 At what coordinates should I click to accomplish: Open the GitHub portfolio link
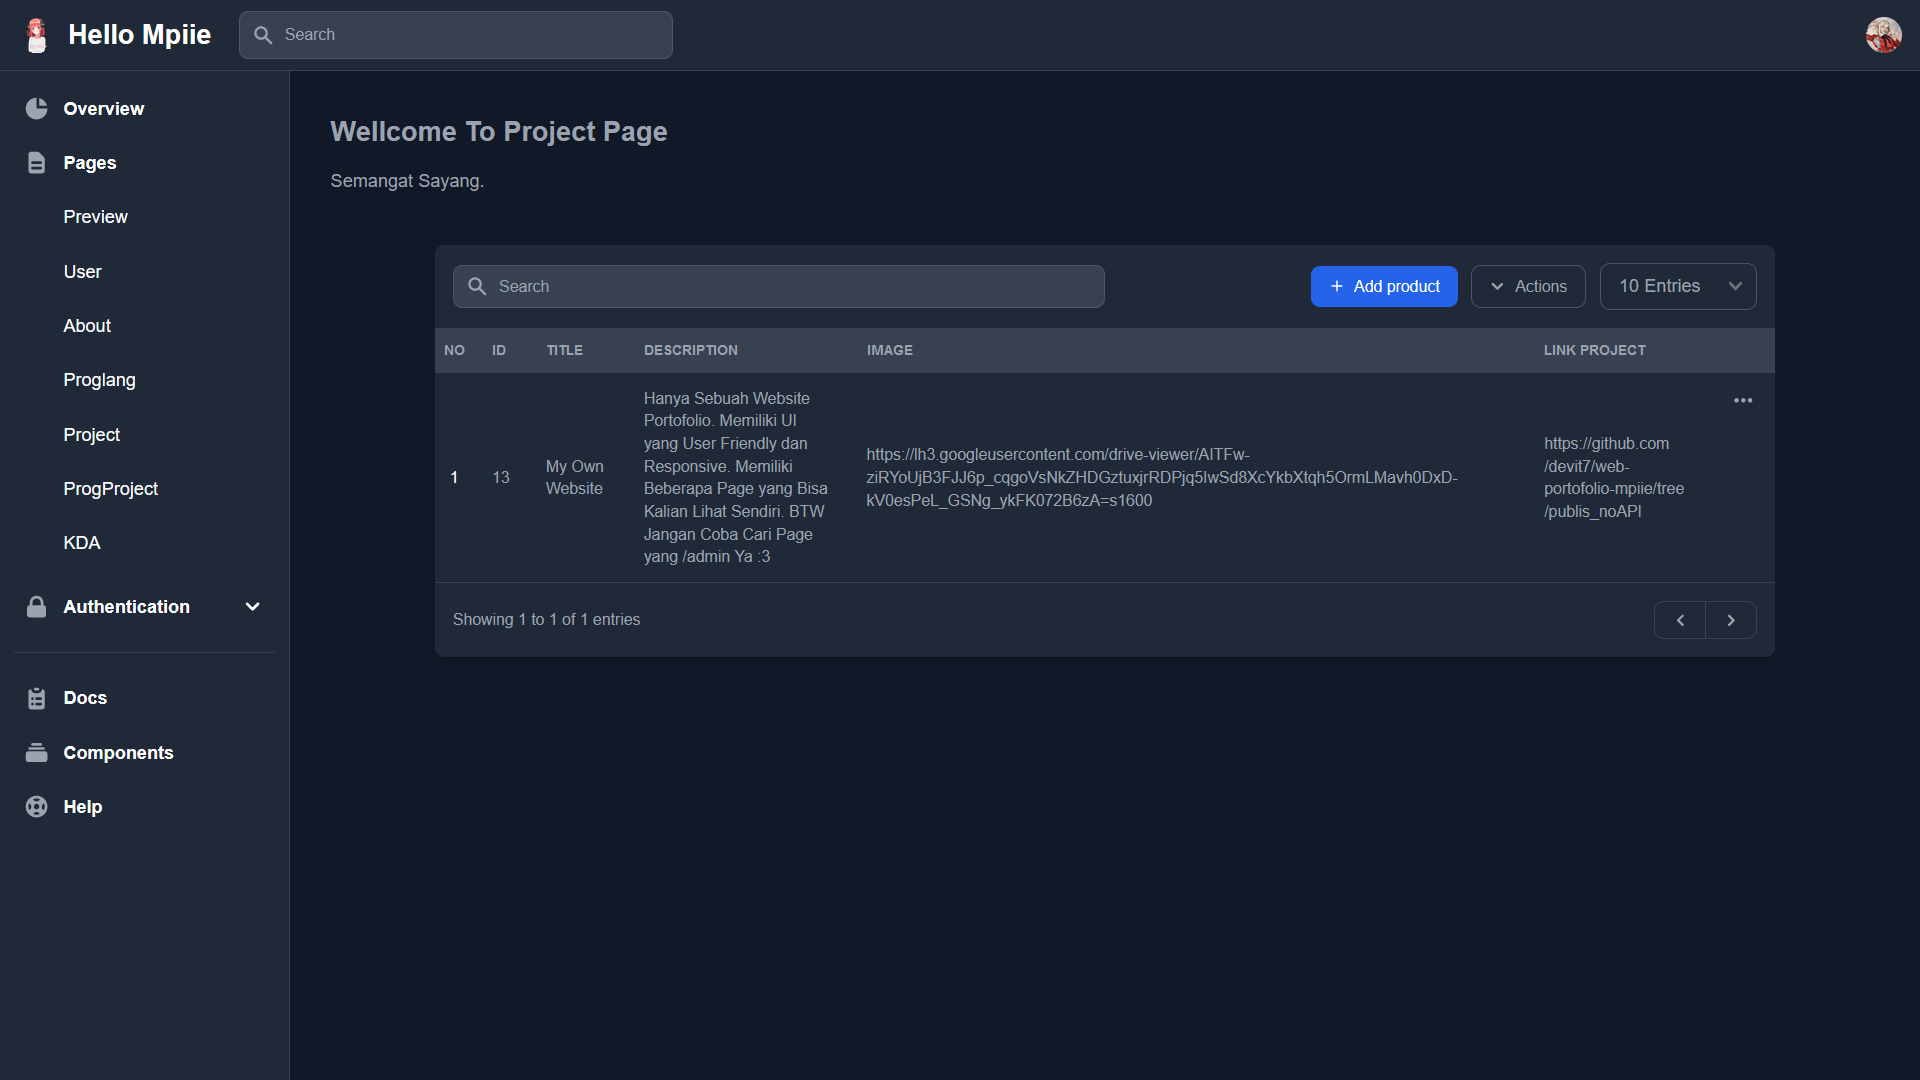coord(1613,477)
